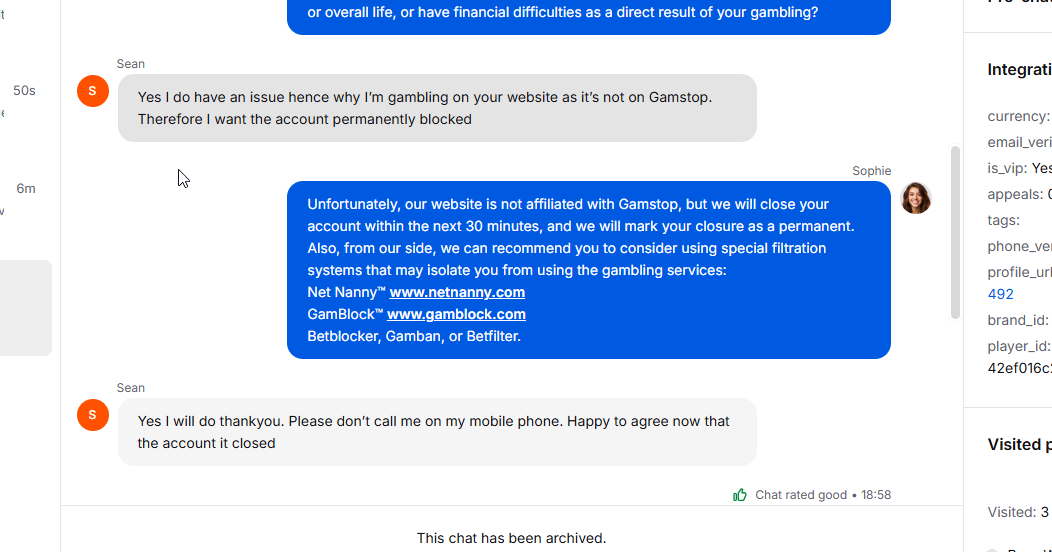Click Sophie's blue Gamstop reply bubble
The width and height of the screenshot is (1052, 552).
point(588,269)
